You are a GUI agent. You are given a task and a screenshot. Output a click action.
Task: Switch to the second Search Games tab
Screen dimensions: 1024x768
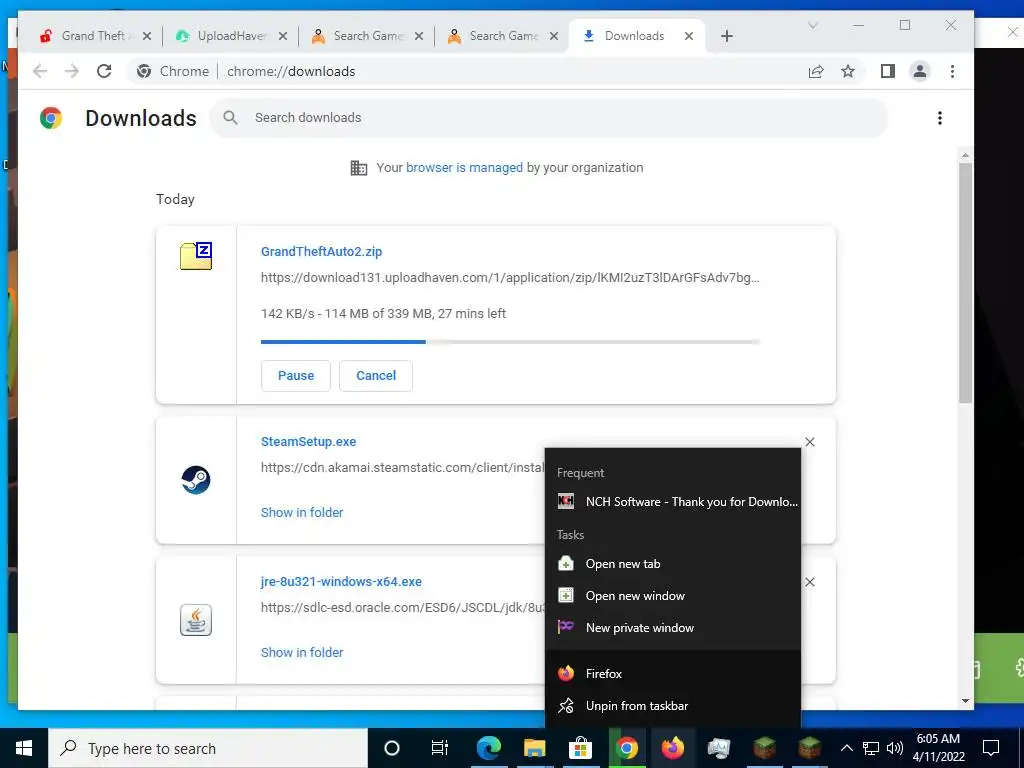pyautogui.click(x=503, y=36)
